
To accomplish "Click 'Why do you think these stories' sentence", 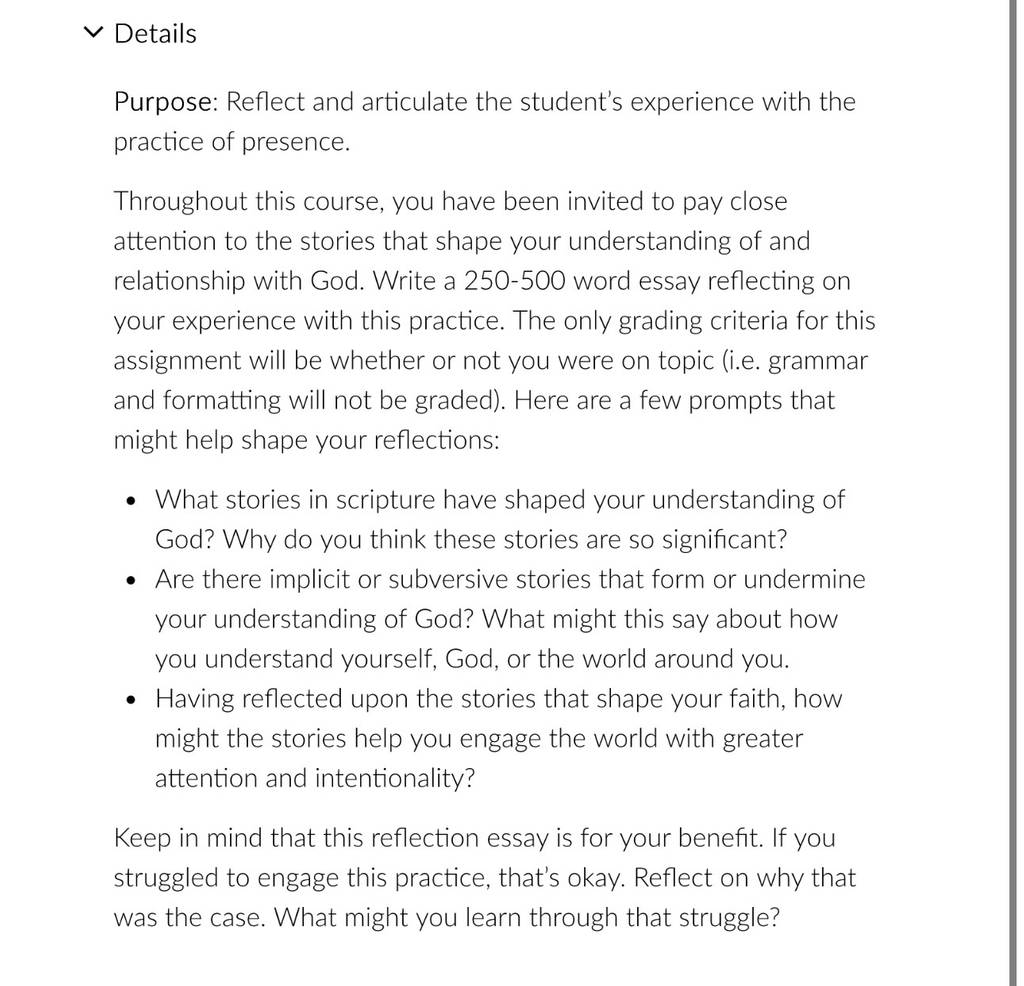I will coord(505,539).
